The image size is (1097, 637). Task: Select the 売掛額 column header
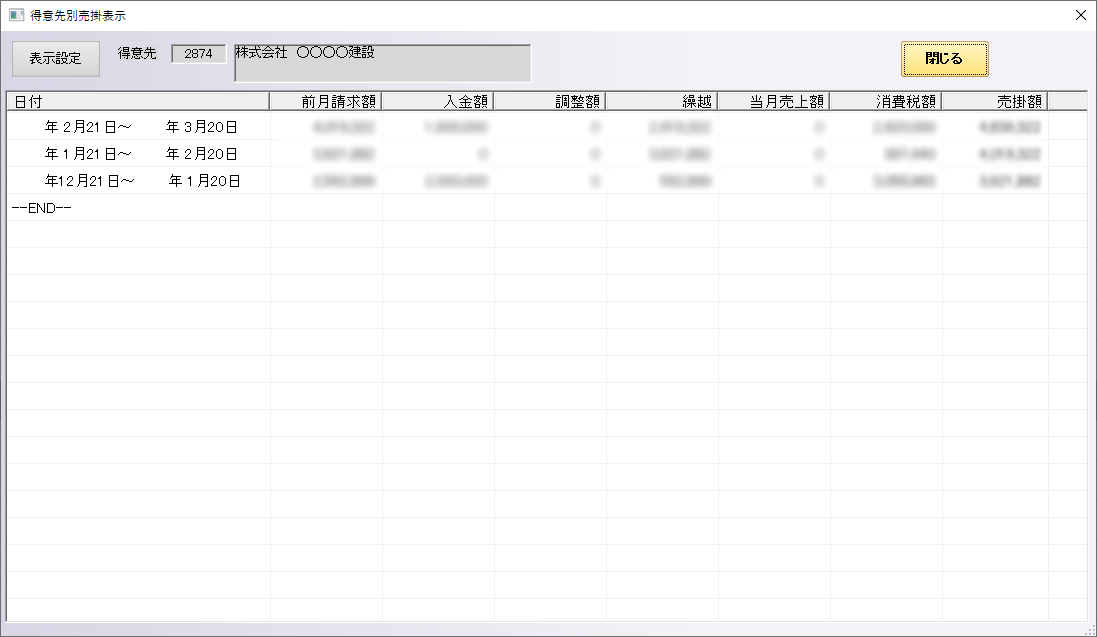tap(994, 101)
